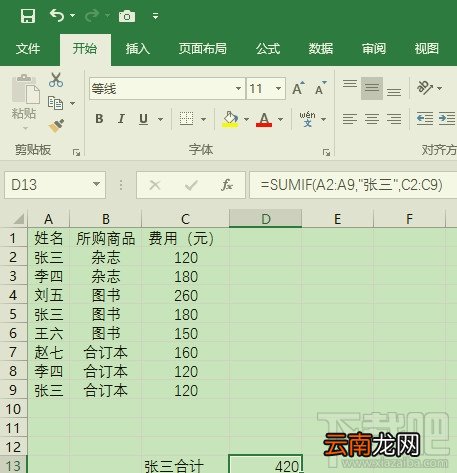Click the Name Box showing D13
The width and height of the screenshot is (457, 473).
(x=48, y=185)
